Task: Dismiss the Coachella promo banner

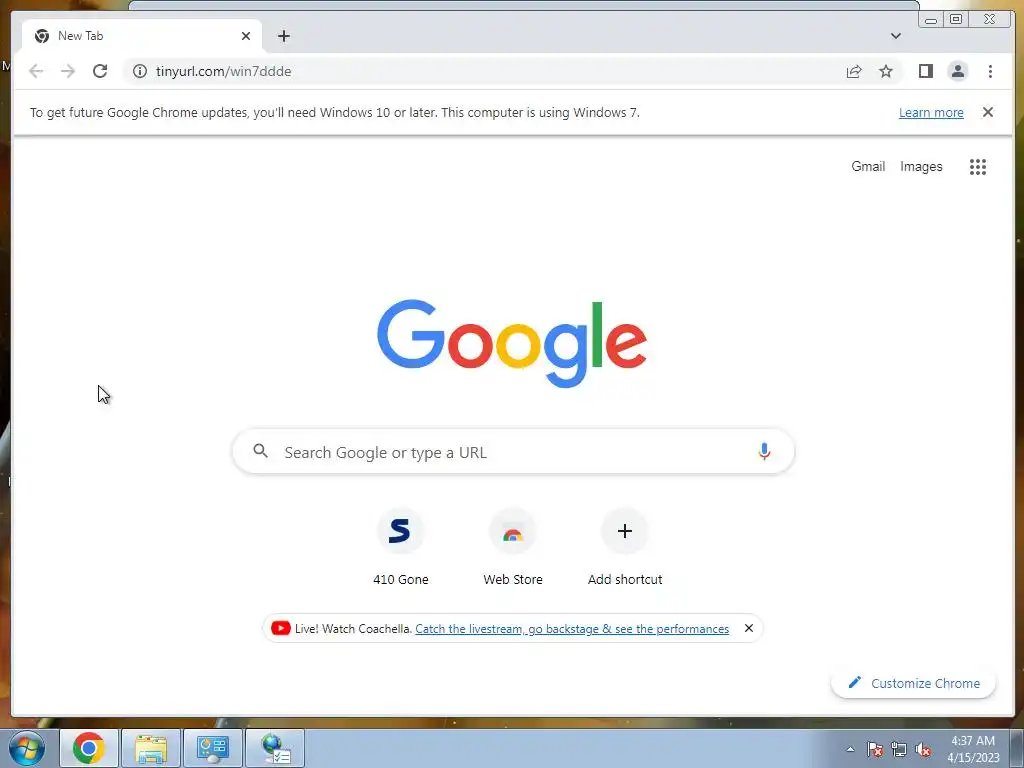Action: click(x=748, y=628)
